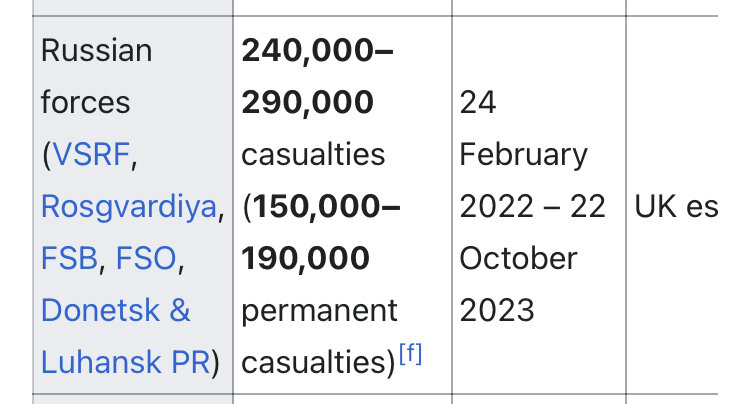The height and width of the screenshot is (404, 750).
Task: Click '2022 – 22' in the date cell
Action: coord(532,207)
